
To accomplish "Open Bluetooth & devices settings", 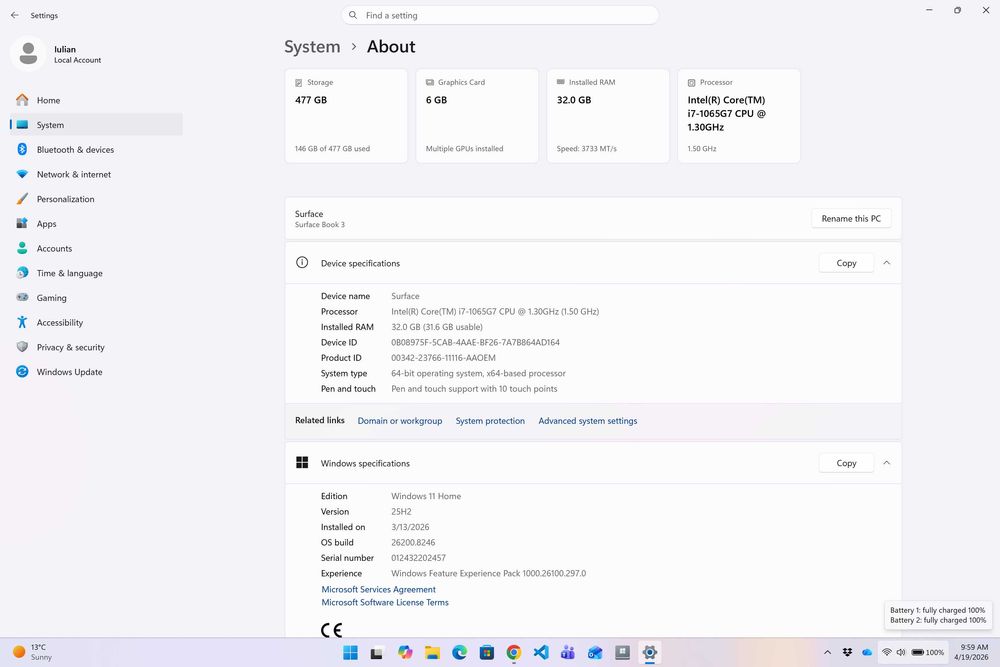I will tap(96, 149).
